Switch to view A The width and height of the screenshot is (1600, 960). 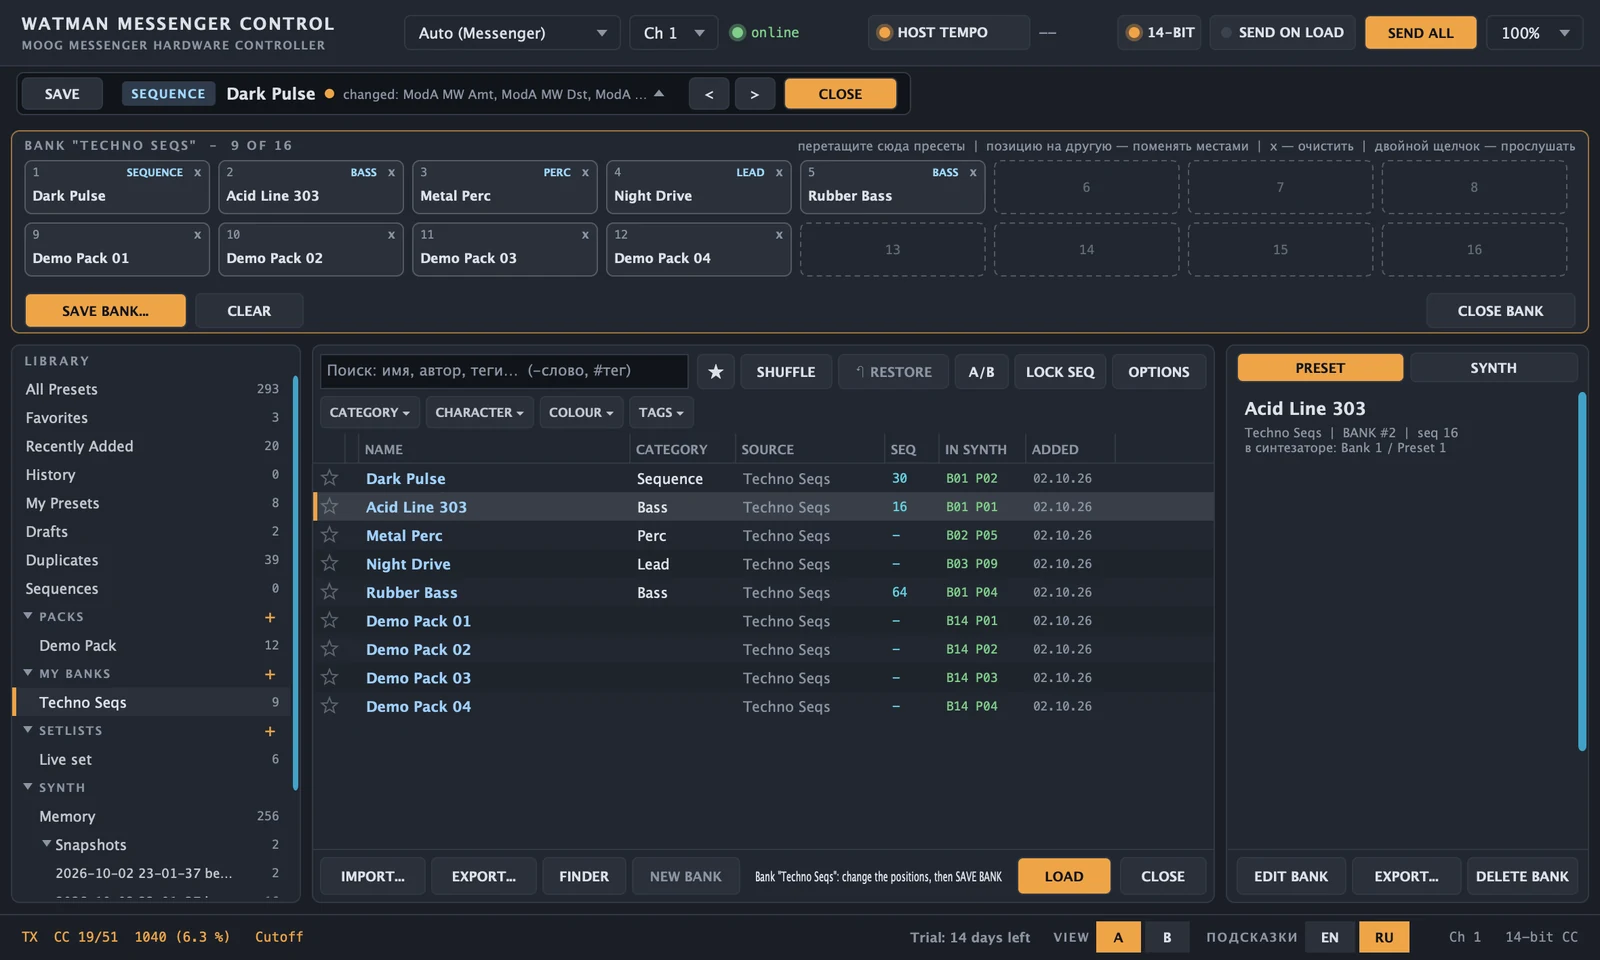1118,937
